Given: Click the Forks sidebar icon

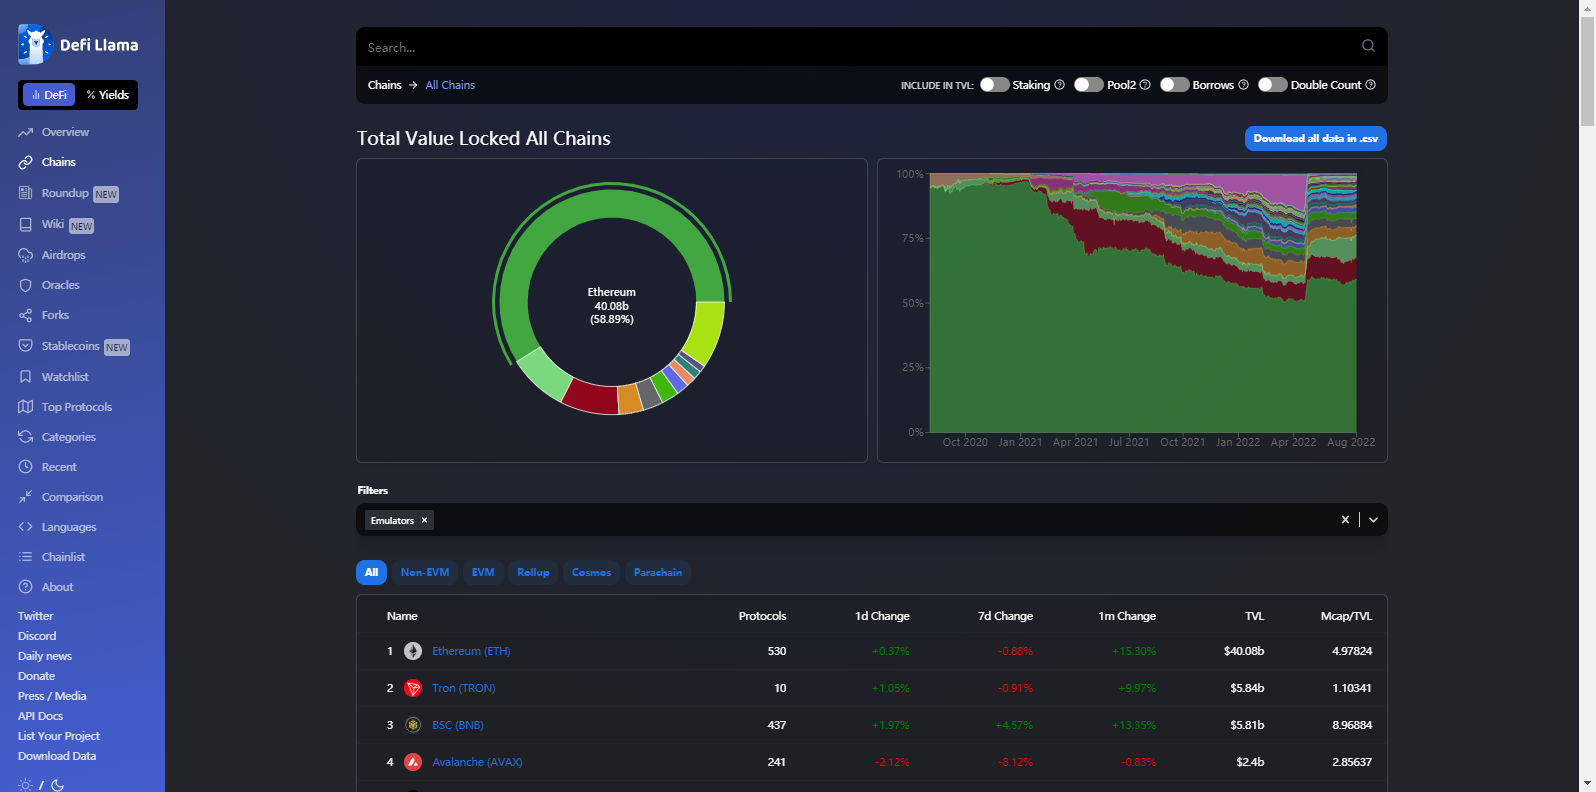Looking at the screenshot, I should tap(26, 315).
